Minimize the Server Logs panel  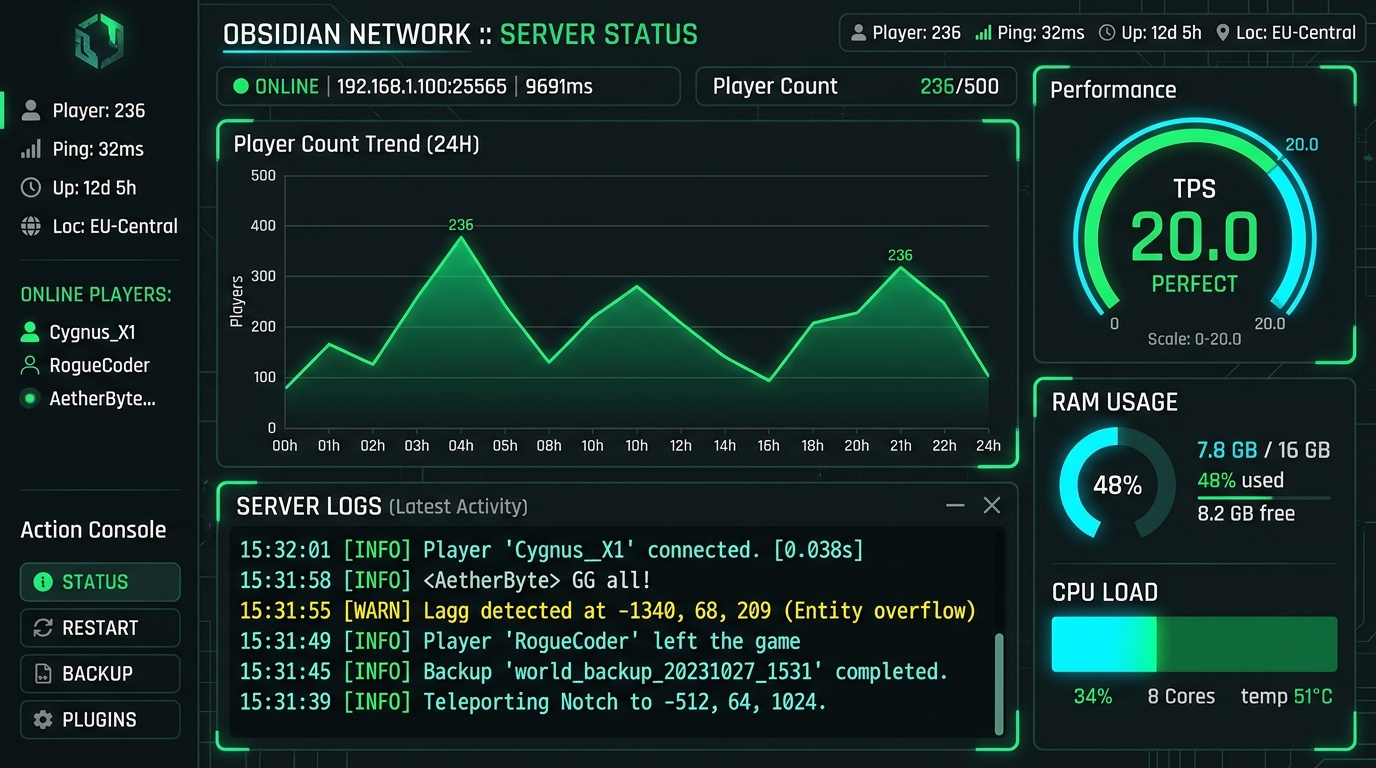(955, 506)
